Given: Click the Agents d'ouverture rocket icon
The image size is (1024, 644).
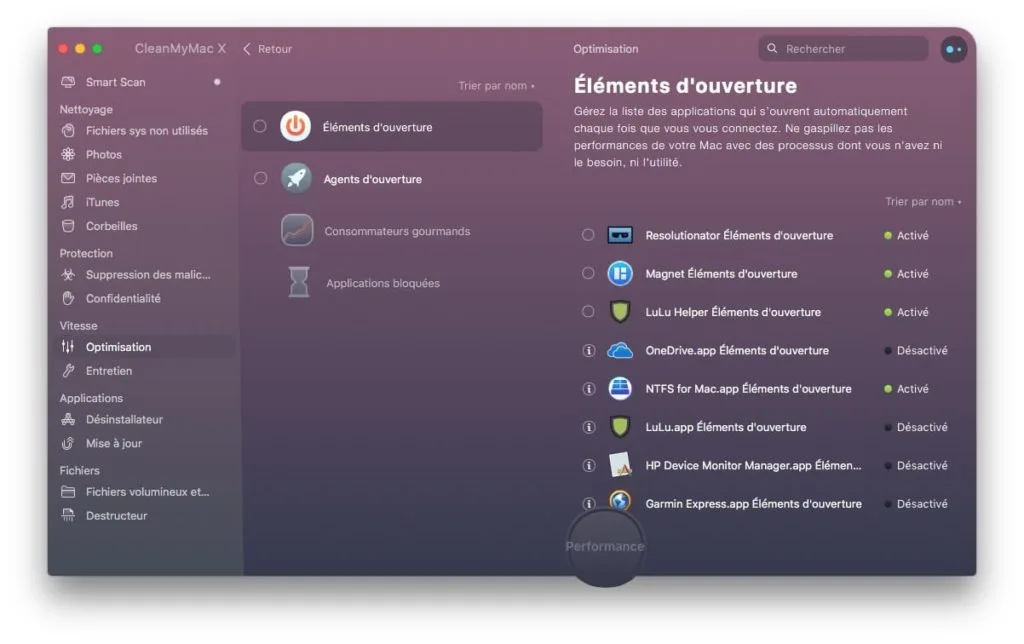Looking at the screenshot, I should point(296,178).
